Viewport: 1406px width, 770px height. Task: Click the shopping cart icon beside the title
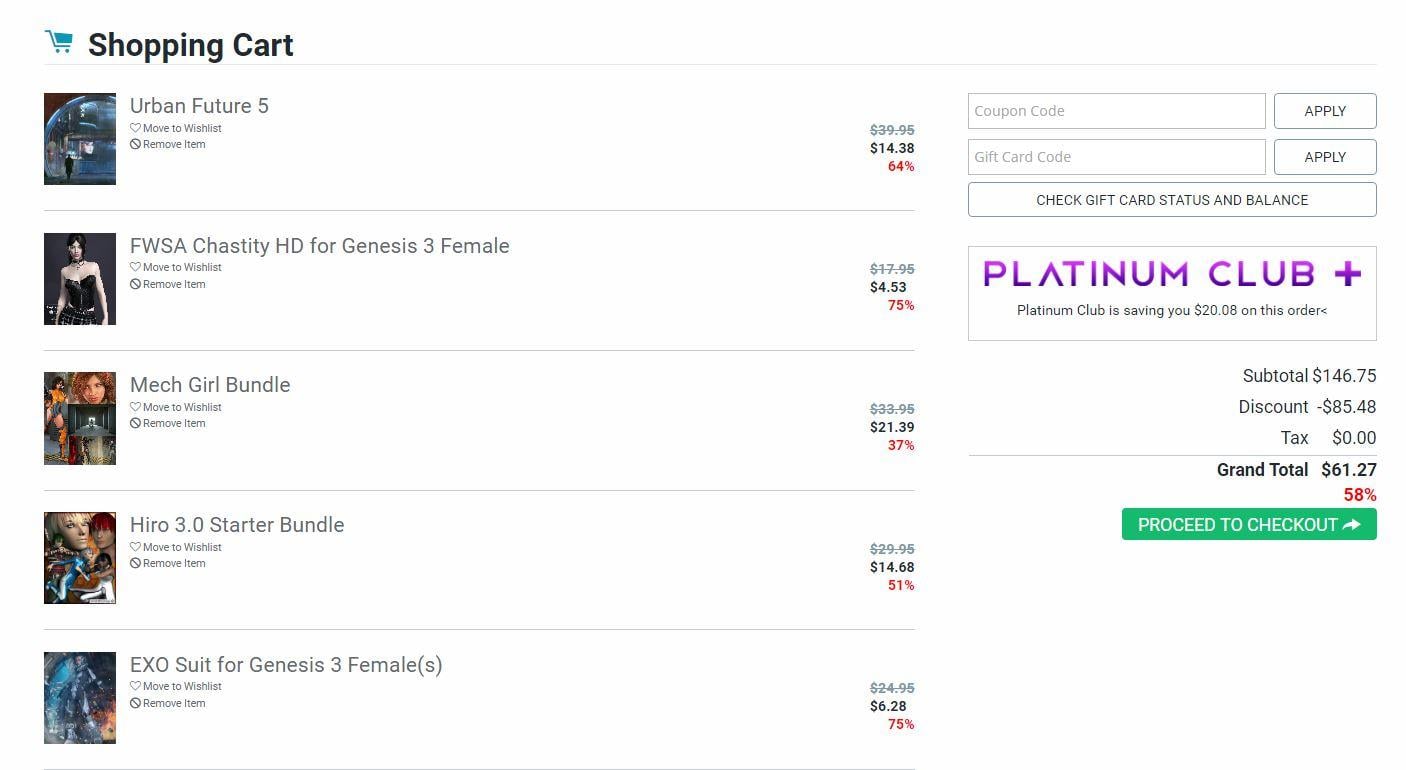point(59,42)
